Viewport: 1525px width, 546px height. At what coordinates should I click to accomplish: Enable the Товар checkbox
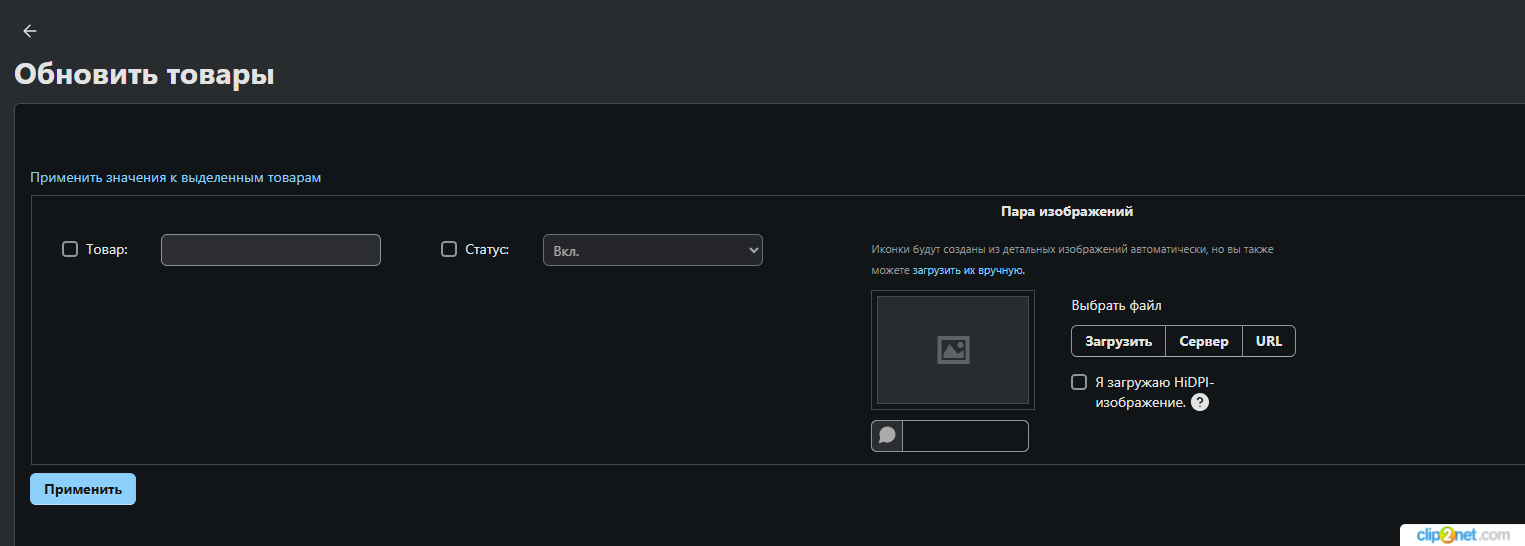[x=70, y=249]
